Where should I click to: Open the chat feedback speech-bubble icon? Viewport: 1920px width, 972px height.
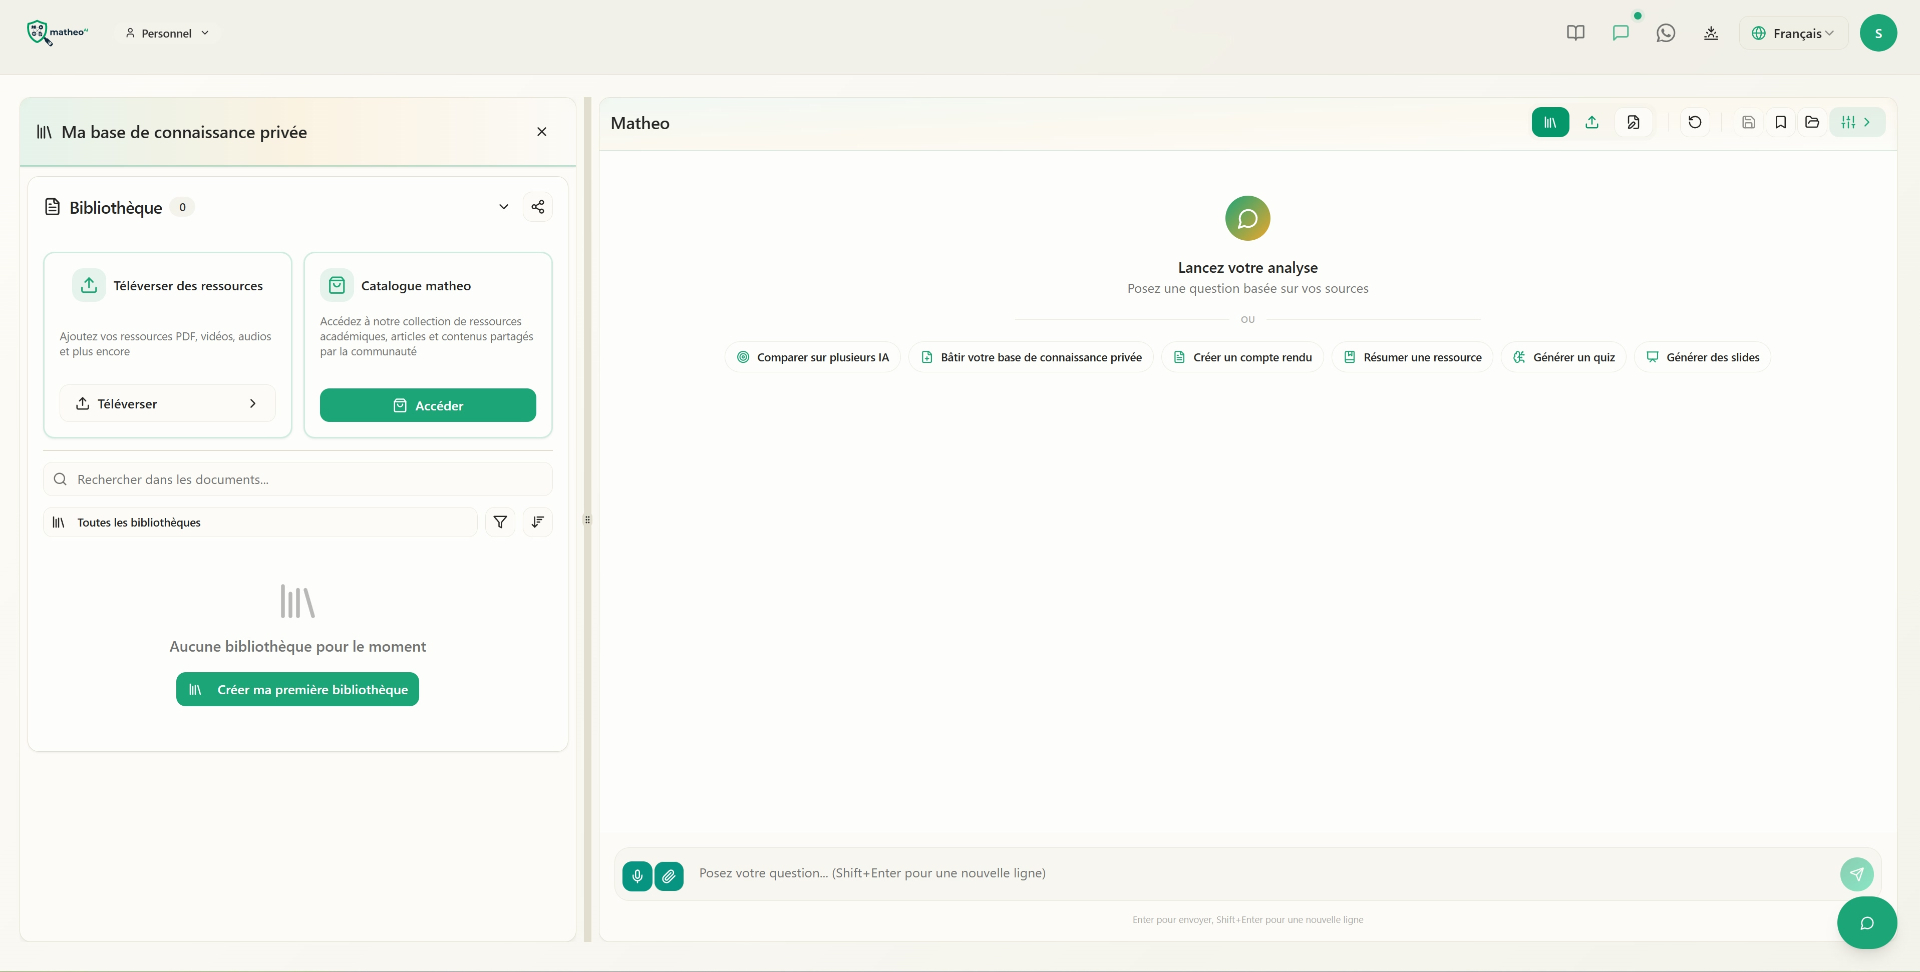point(1621,33)
